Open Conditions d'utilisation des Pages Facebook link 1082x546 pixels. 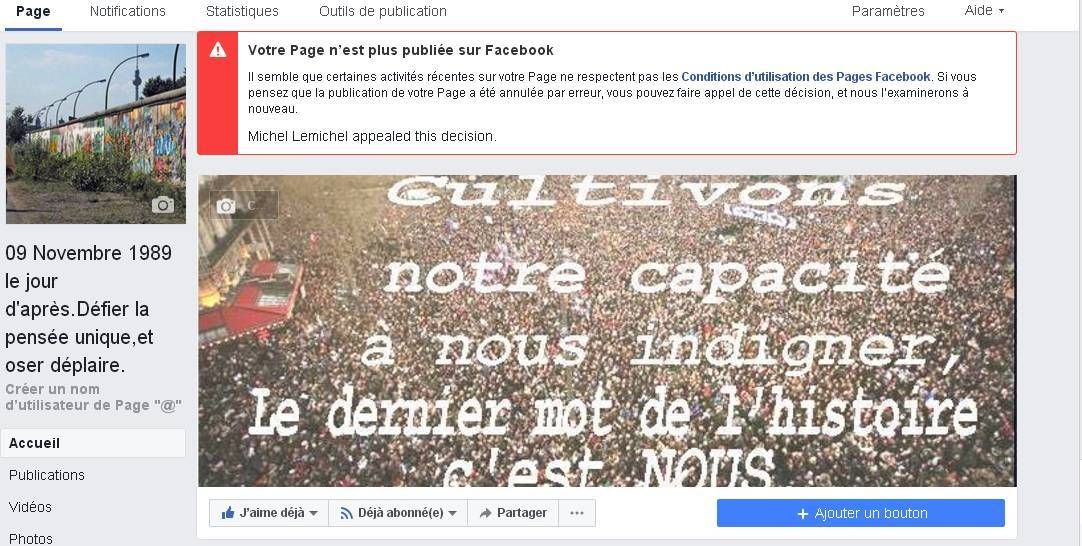pos(806,77)
